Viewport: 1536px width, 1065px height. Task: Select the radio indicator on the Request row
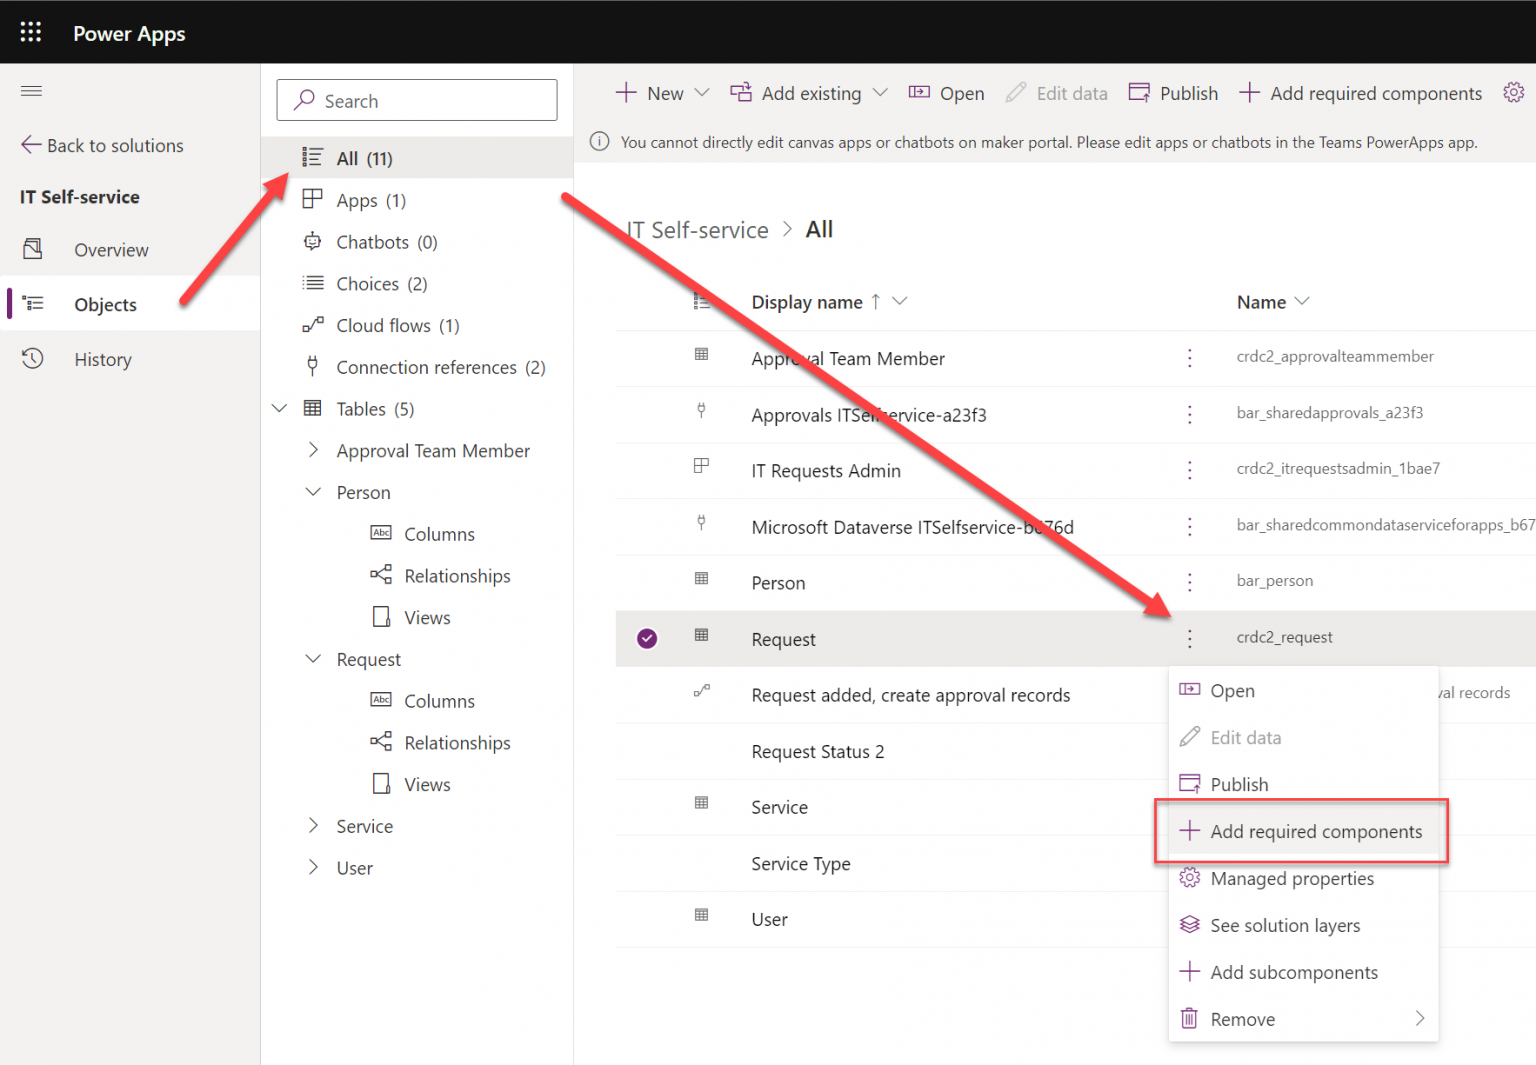[x=647, y=638]
